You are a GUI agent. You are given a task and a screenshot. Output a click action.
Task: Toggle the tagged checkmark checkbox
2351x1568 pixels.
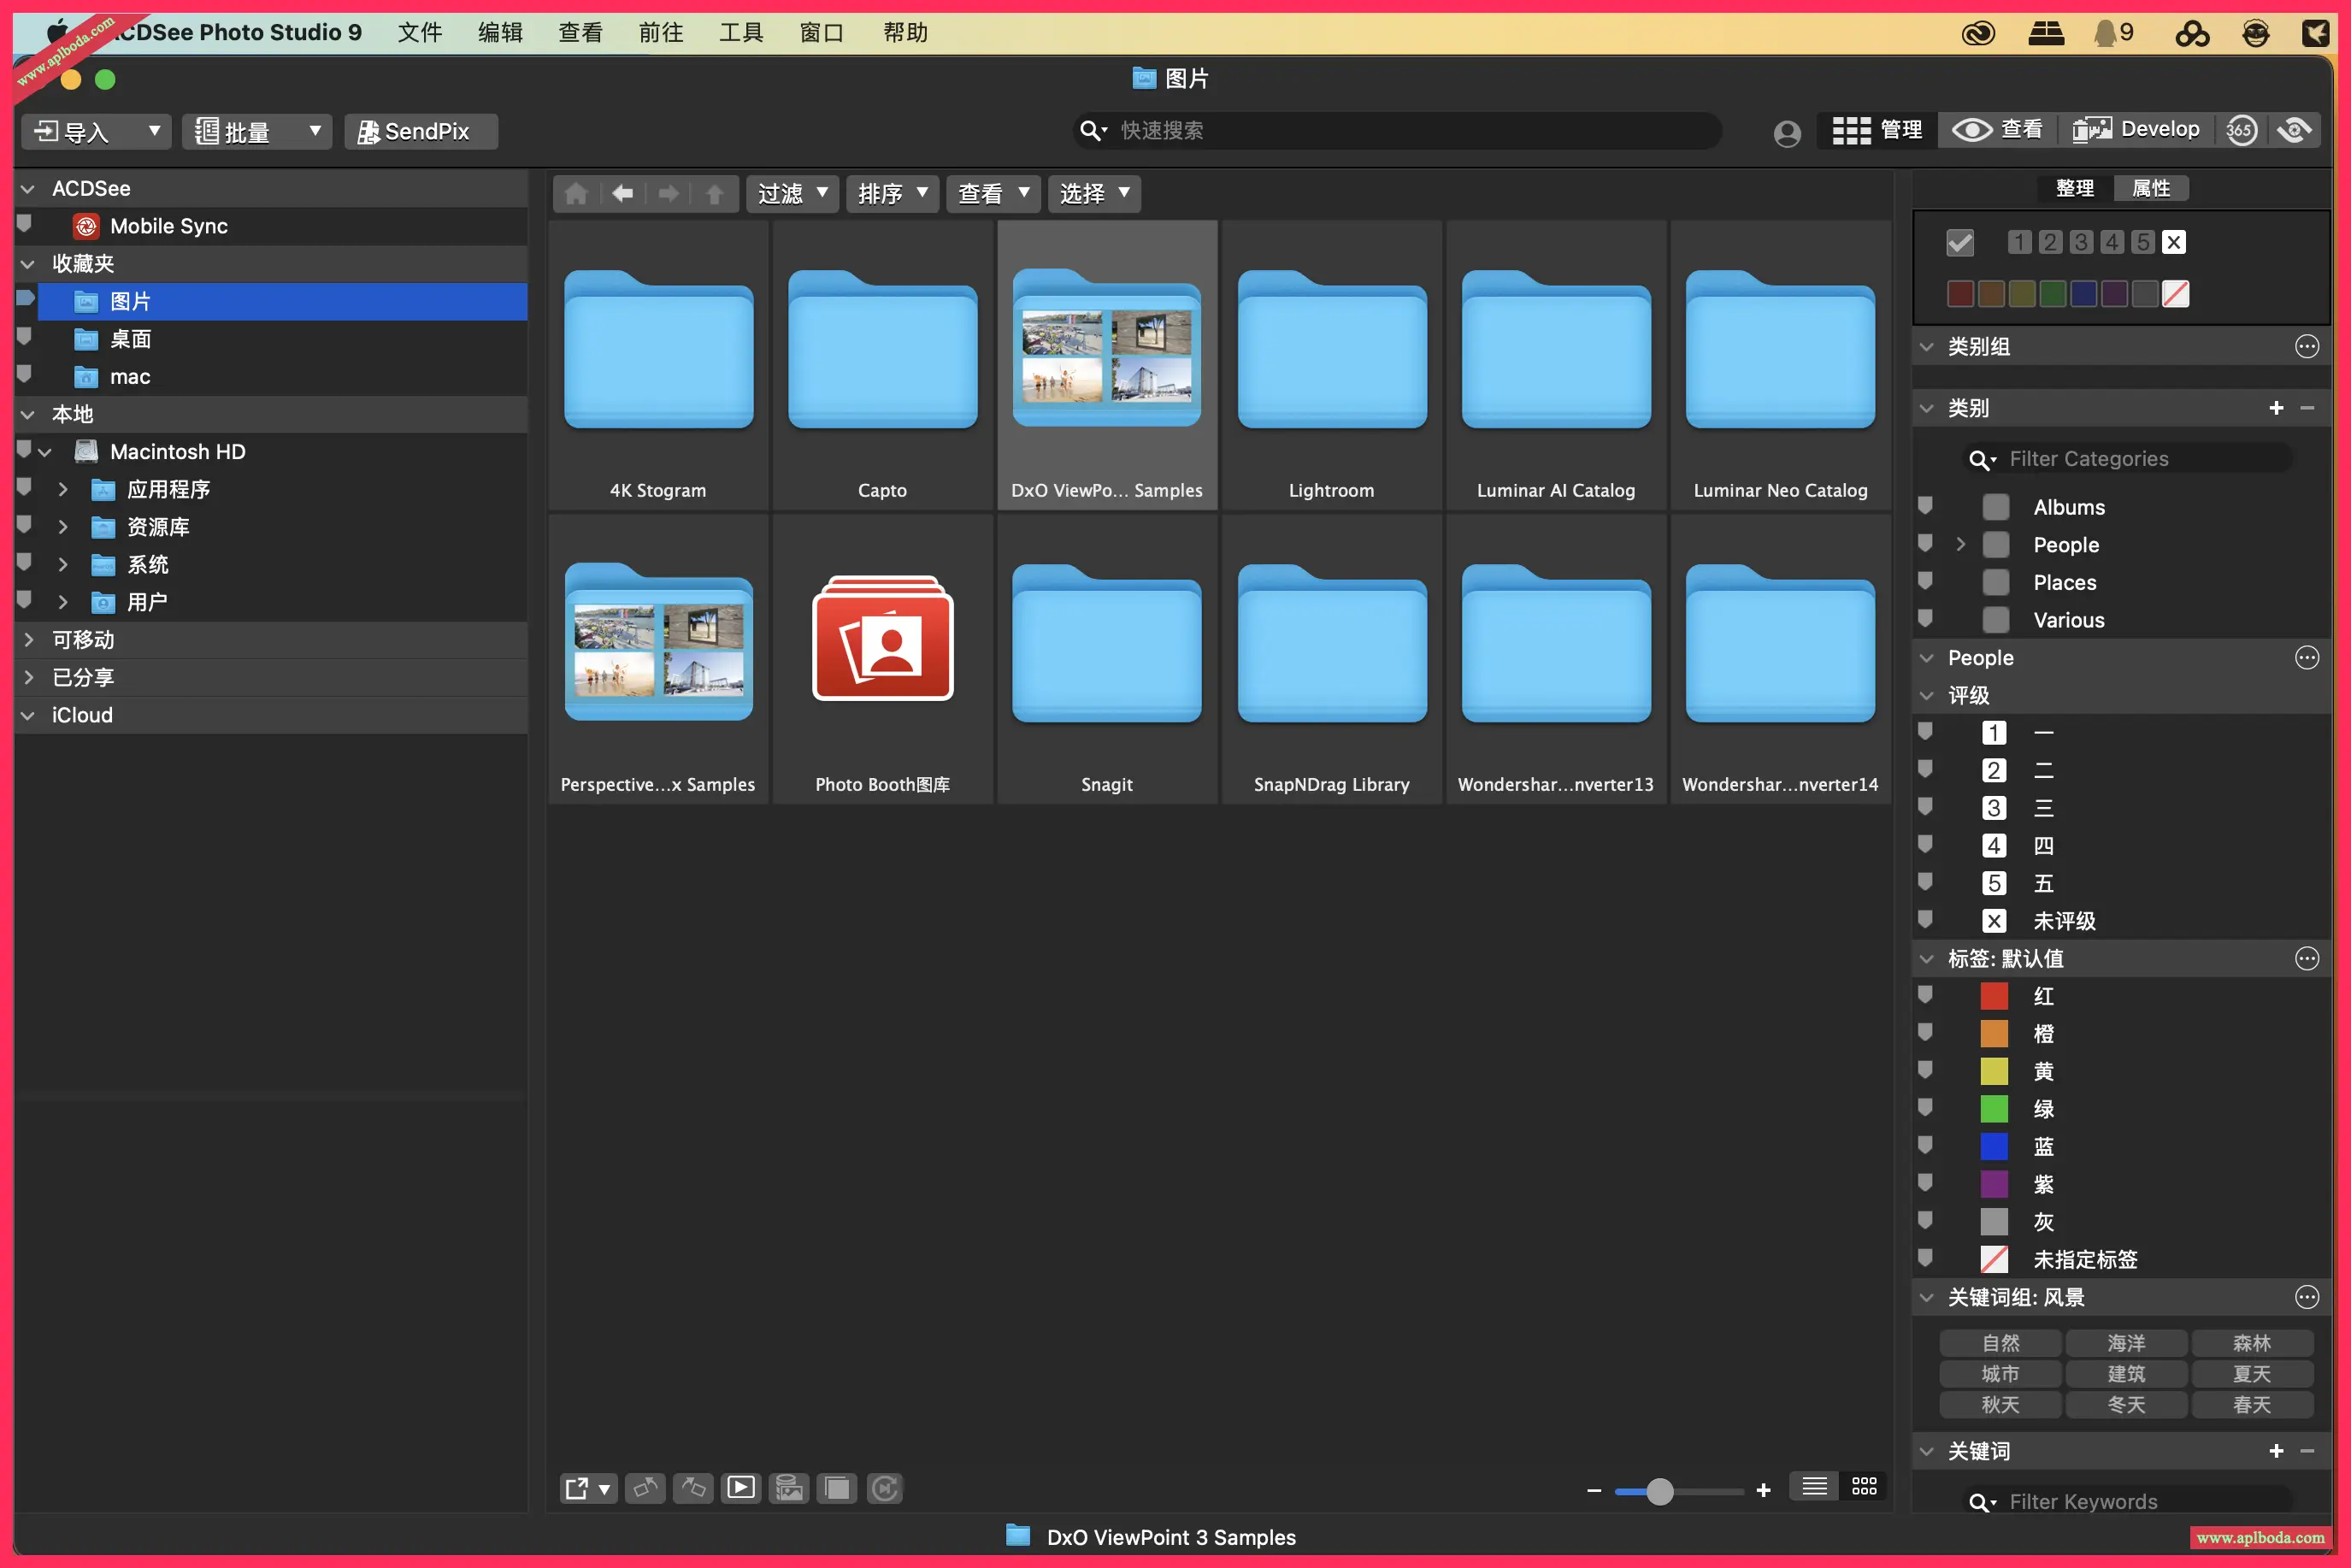(x=1960, y=242)
